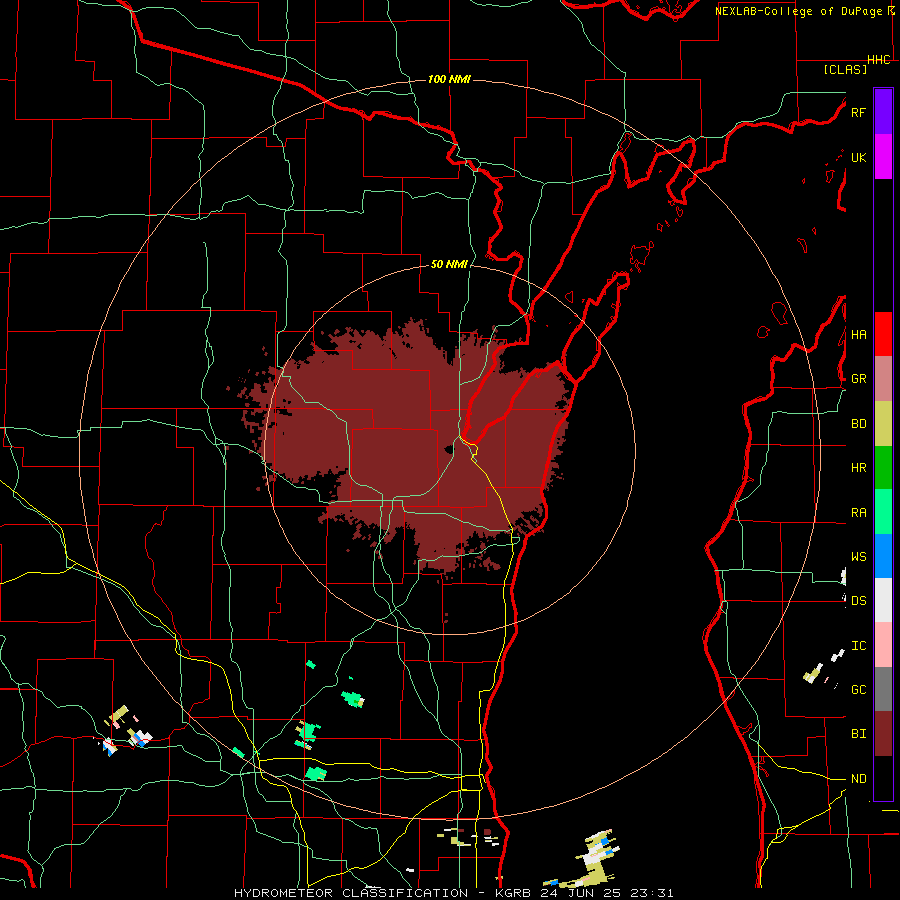
Task: Click the HR legend label
Action: point(858,468)
